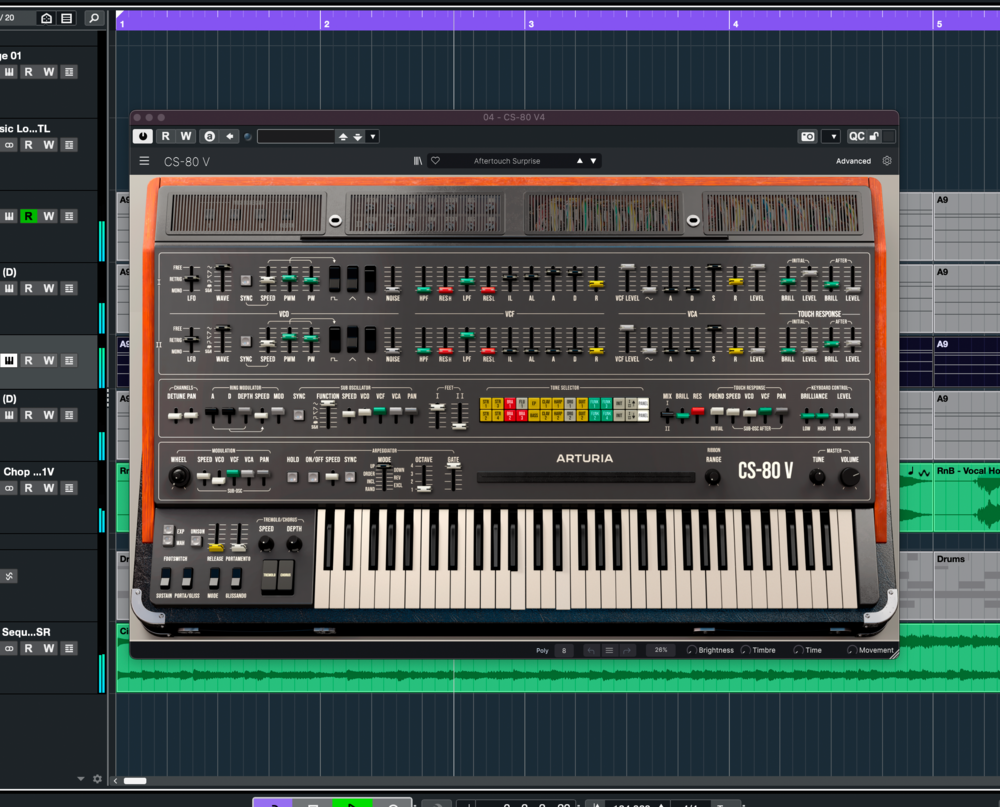Enable Write automation in the plugin toolbar

pyautogui.click(x=185, y=136)
